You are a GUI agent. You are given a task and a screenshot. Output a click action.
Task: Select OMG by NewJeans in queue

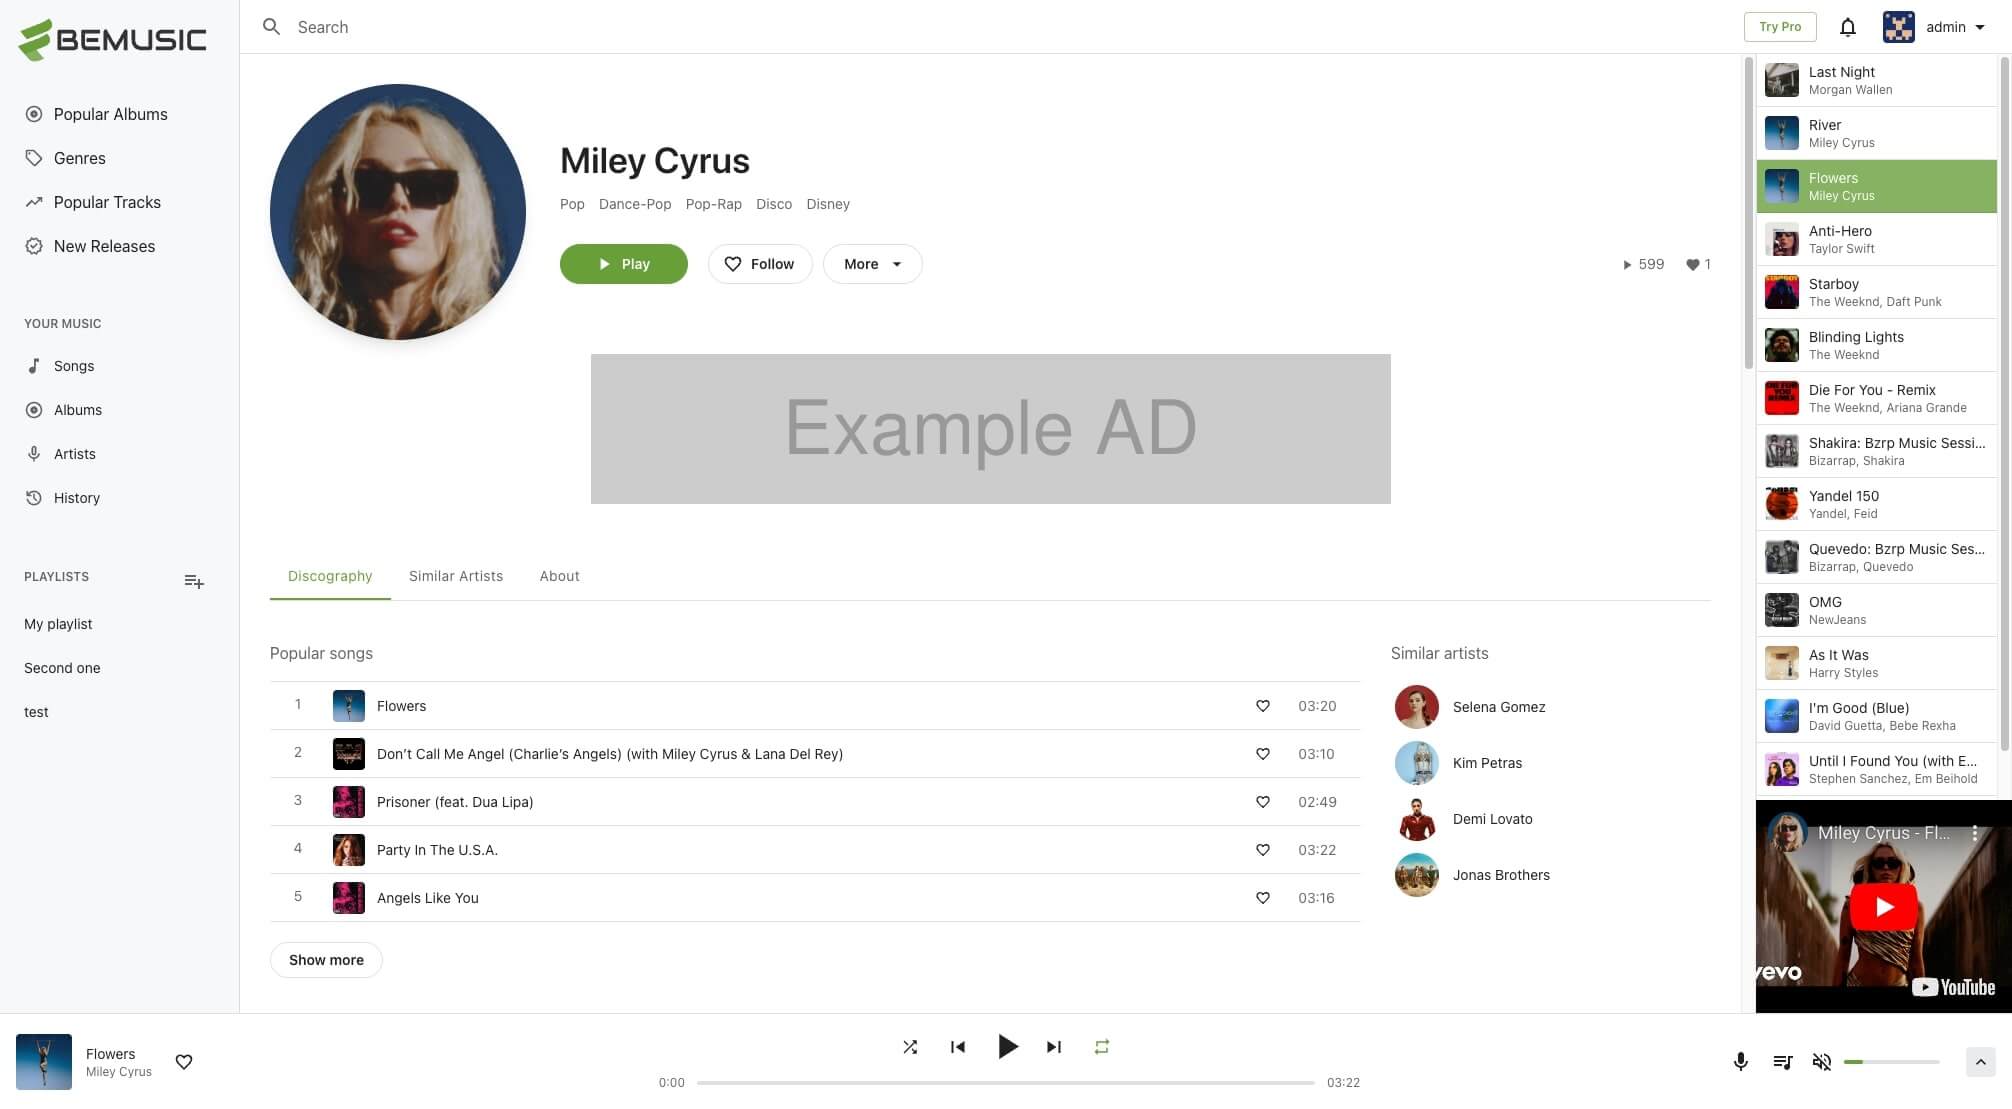1877,610
